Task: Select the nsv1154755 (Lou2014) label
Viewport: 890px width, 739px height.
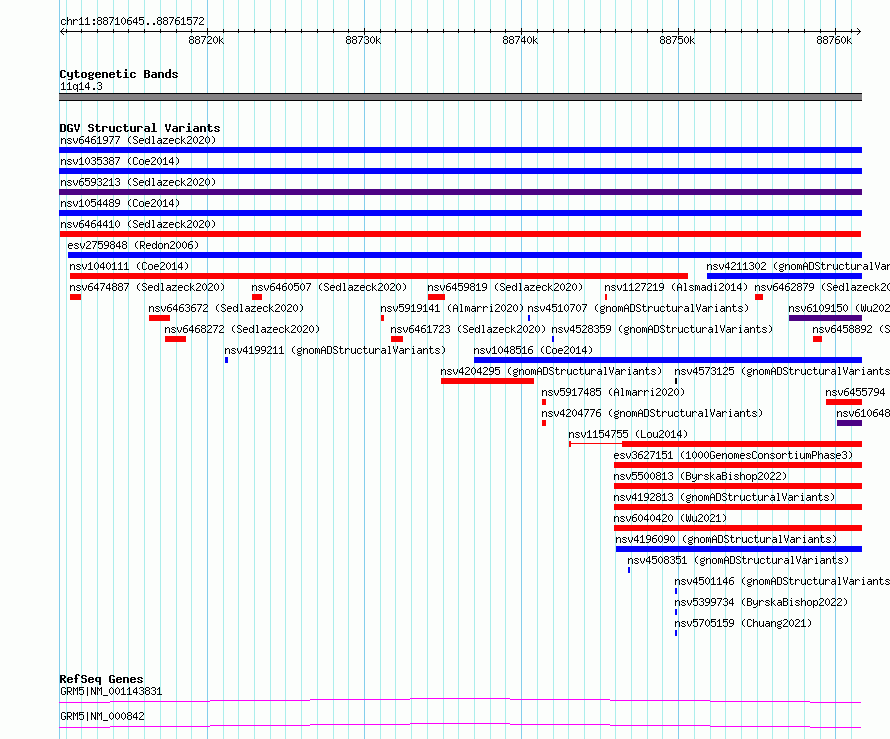Action: 628,434
